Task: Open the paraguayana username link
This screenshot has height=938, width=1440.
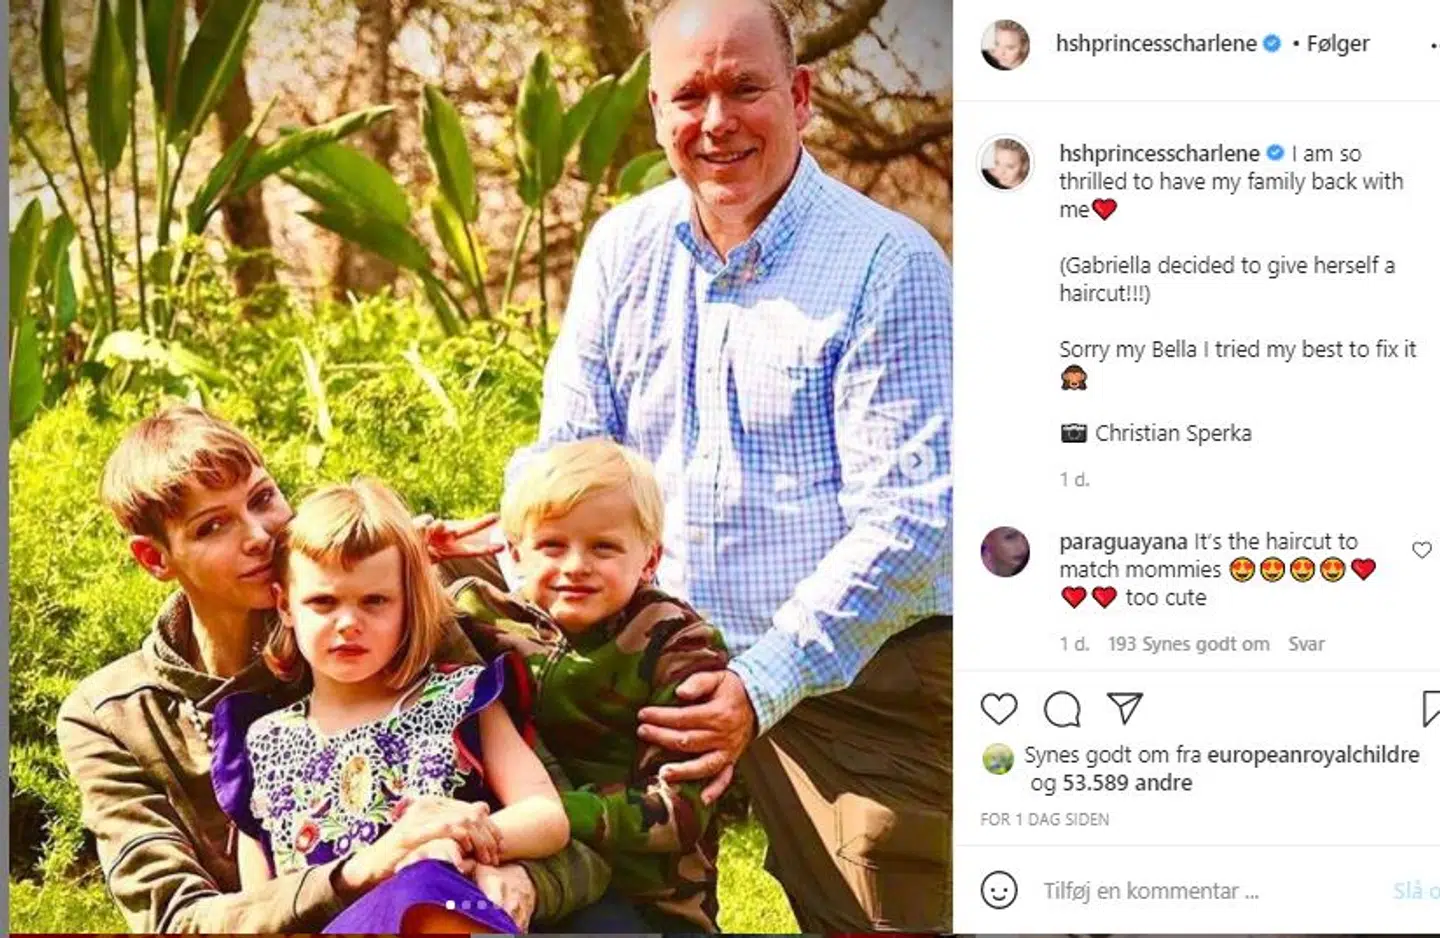Action: 1123,542
